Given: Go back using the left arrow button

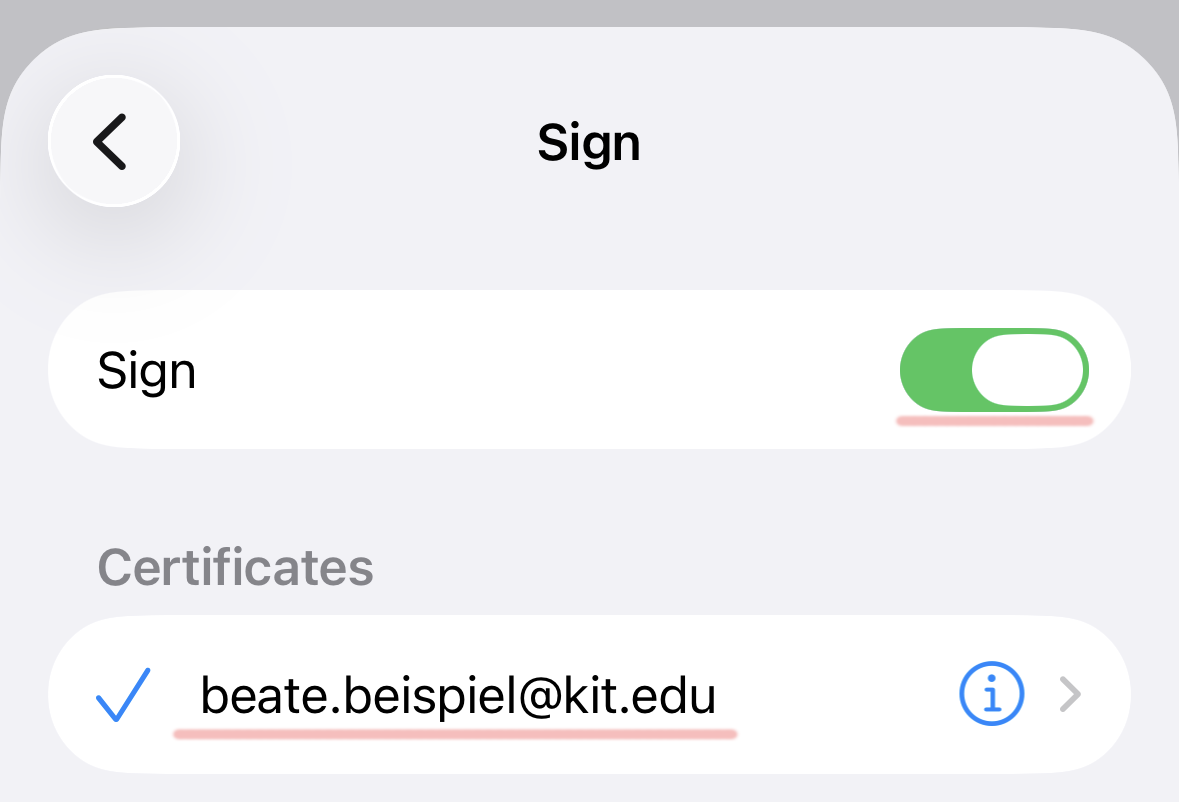Looking at the screenshot, I should pyautogui.click(x=113, y=141).
